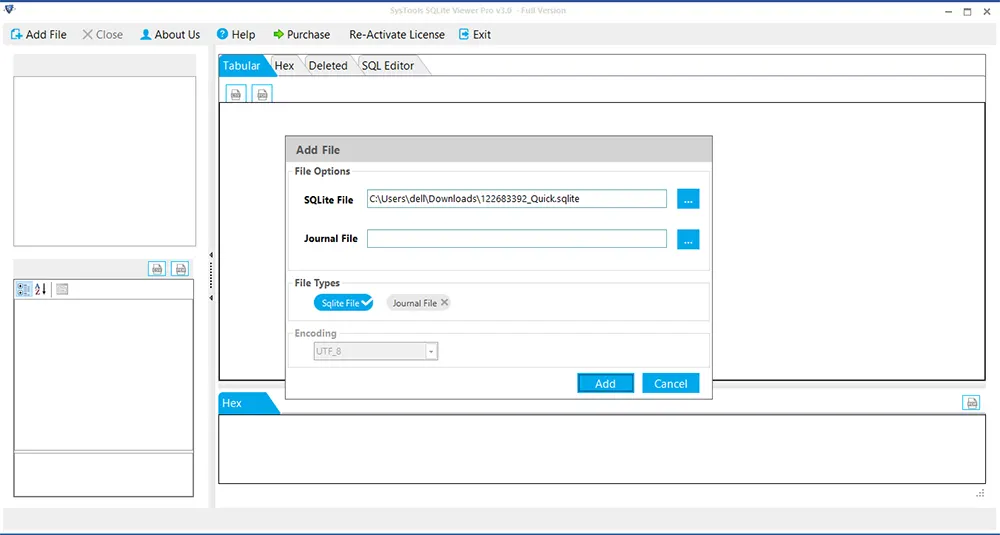This screenshot has height=535, width=1000.
Task: Click Re-Activate License menu item
Action: coord(397,34)
